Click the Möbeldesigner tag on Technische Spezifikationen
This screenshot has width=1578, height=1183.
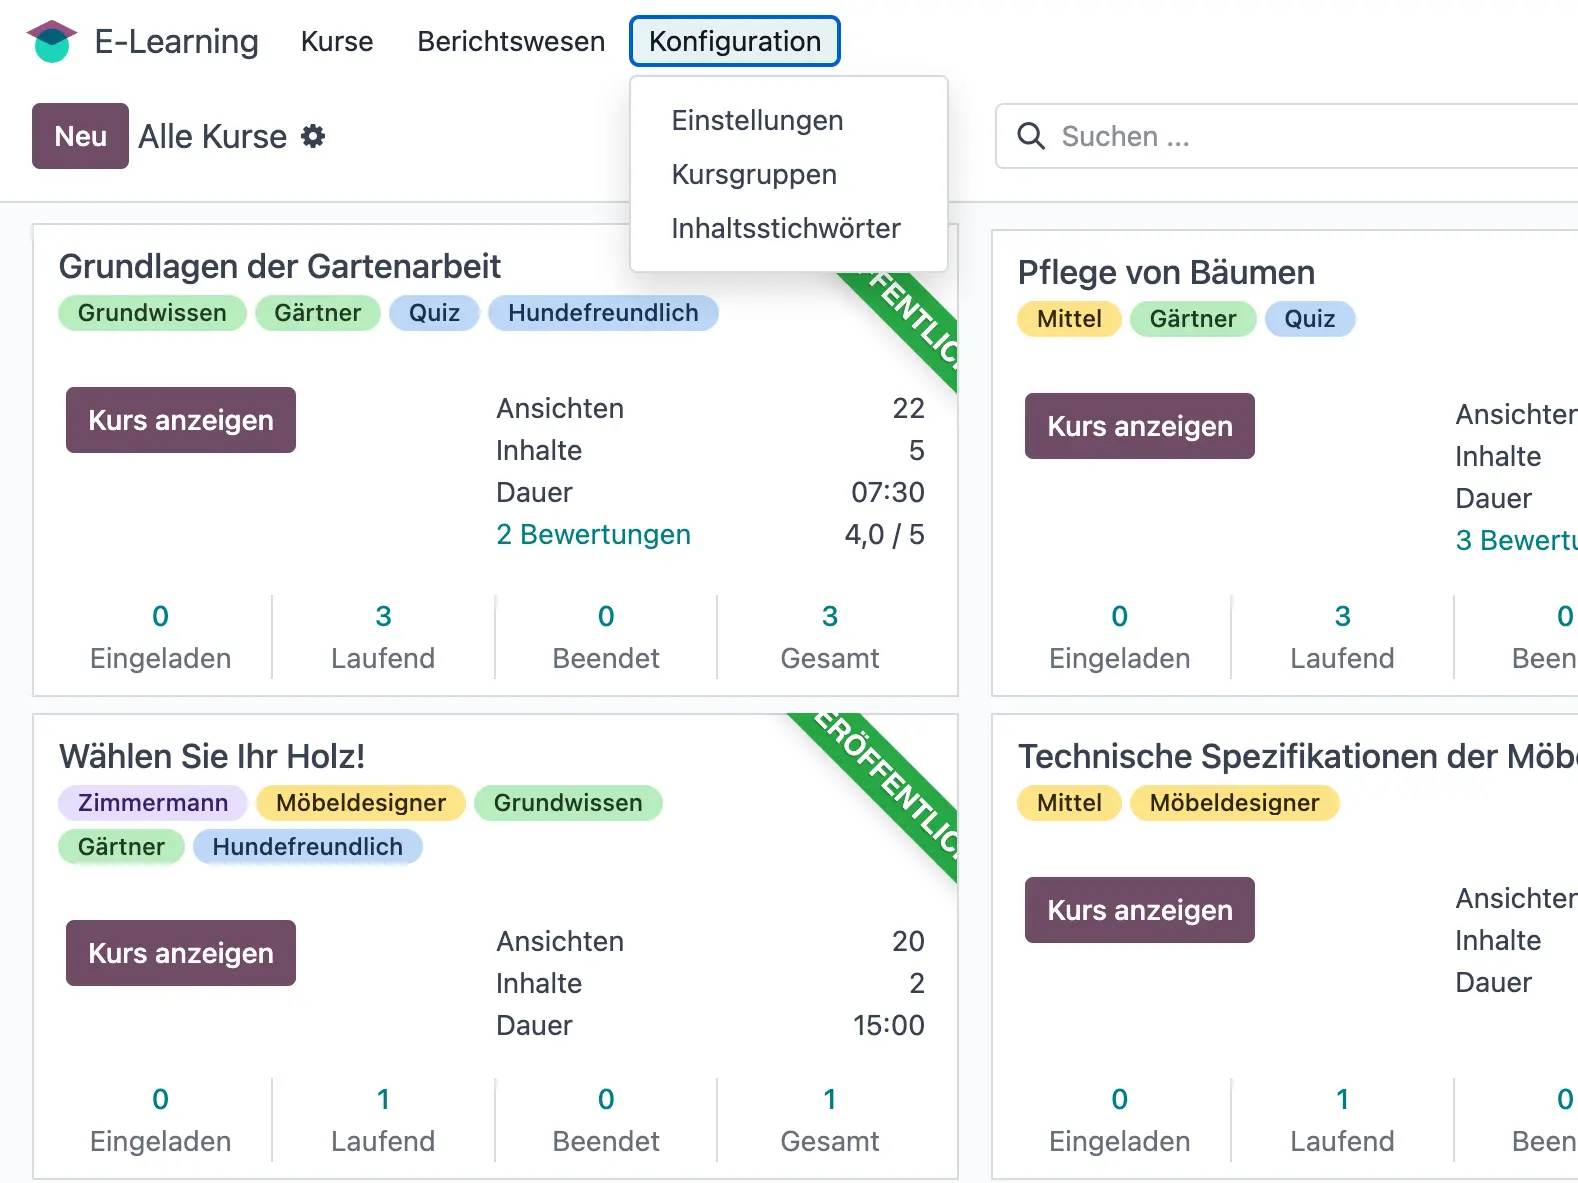tap(1234, 802)
